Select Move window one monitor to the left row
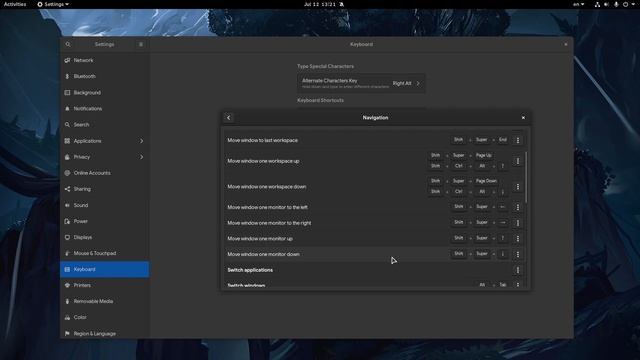The height and width of the screenshot is (360, 640). (x=374, y=207)
